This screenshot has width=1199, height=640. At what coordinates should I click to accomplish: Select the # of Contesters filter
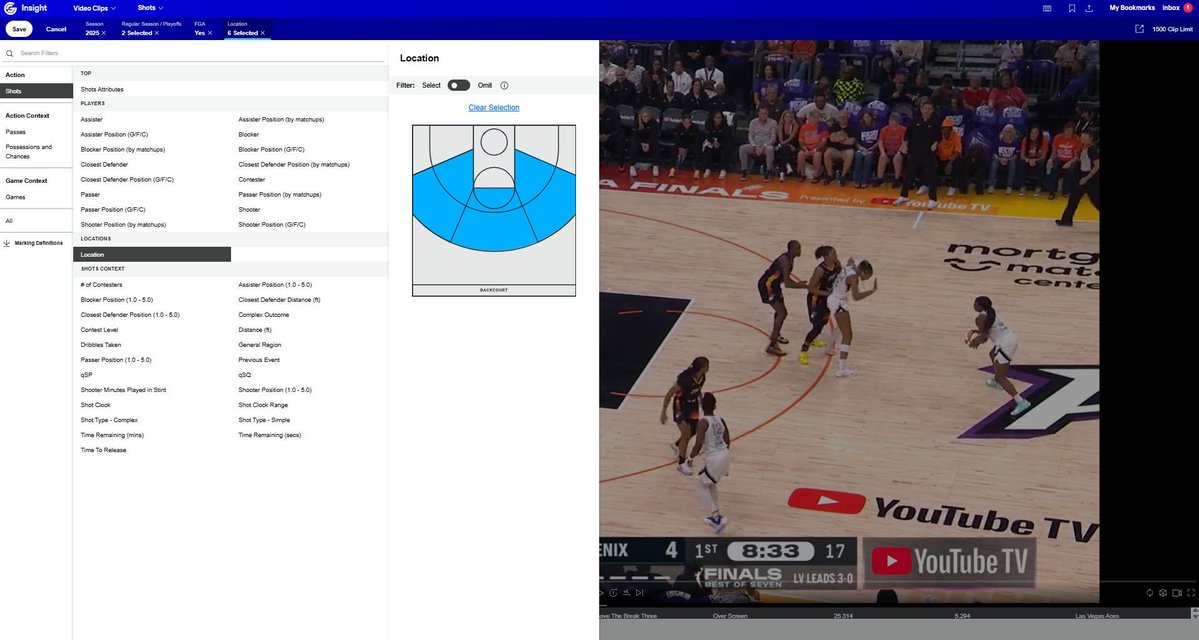pos(101,284)
